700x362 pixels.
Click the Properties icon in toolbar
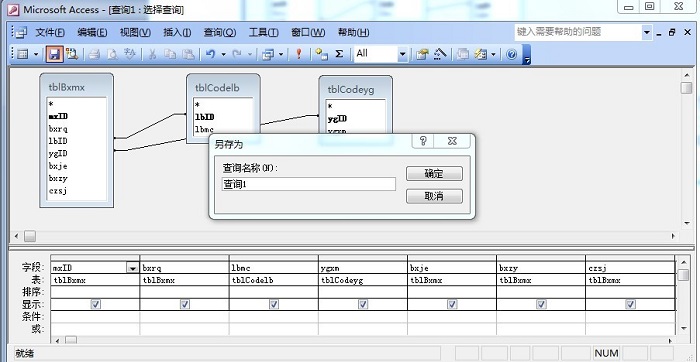[422, 54]
